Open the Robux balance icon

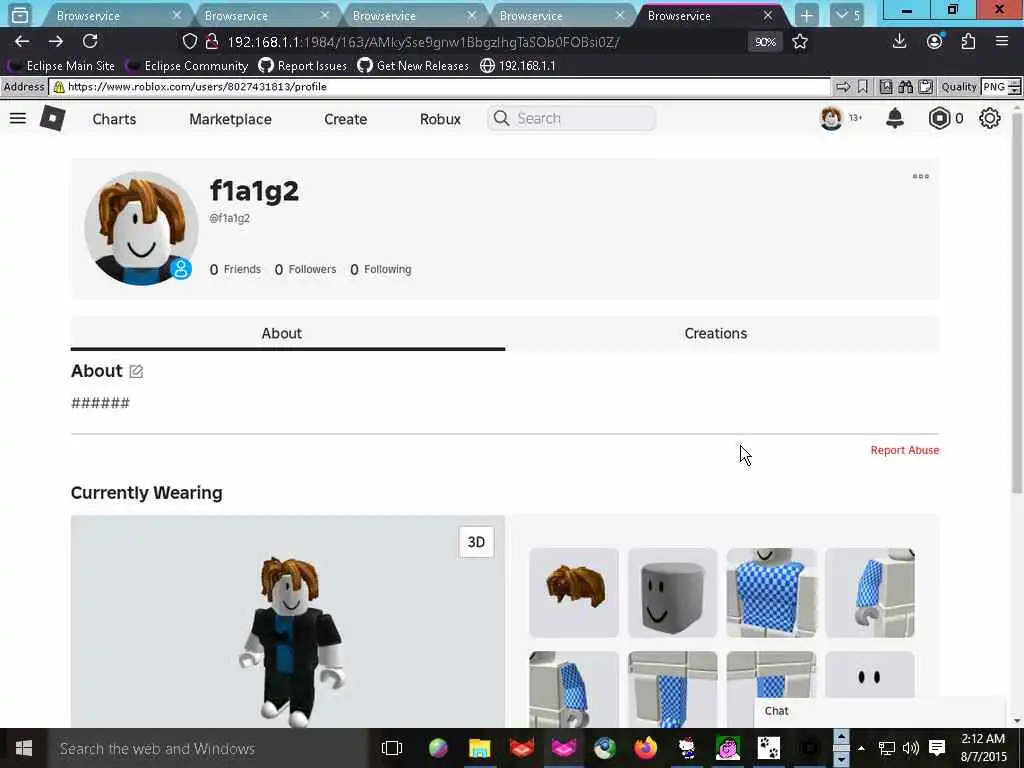point(939,118)
